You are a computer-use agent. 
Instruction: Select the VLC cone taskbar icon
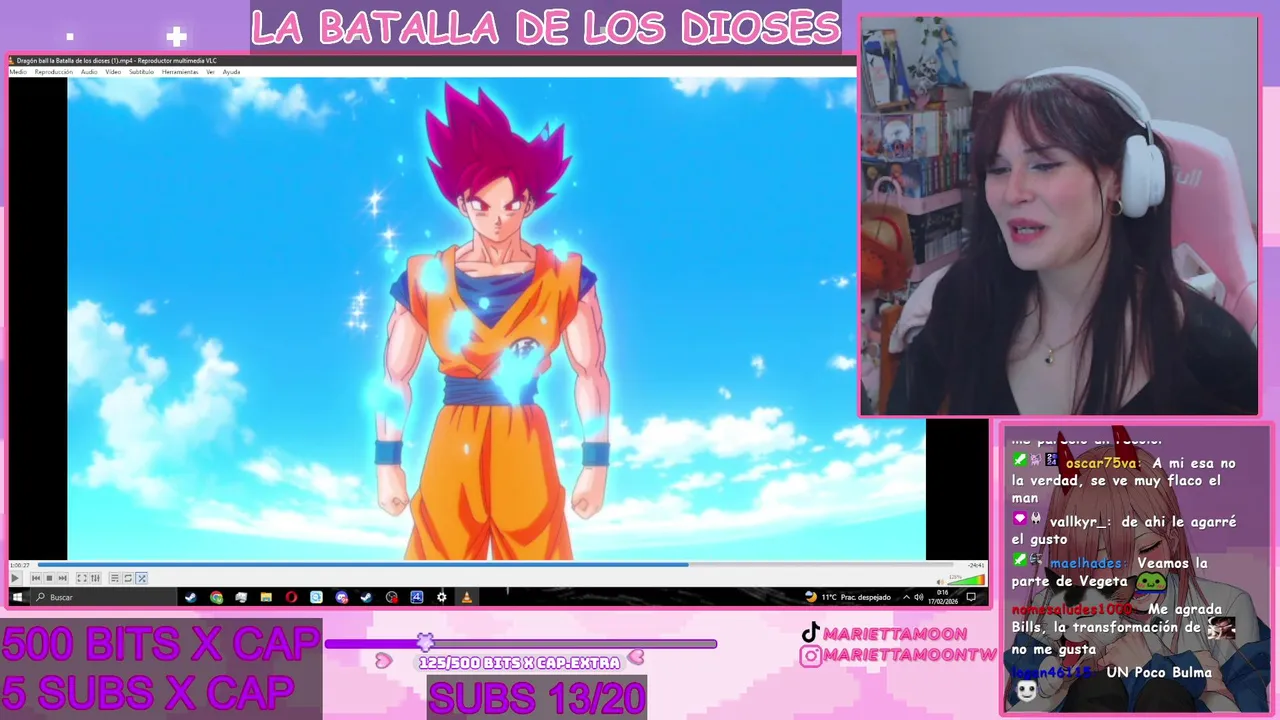pos(466,597)
